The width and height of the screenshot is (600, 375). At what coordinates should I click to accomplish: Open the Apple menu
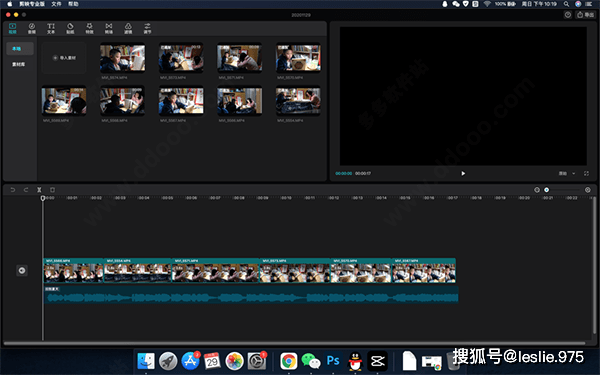[x=9, y=4]
